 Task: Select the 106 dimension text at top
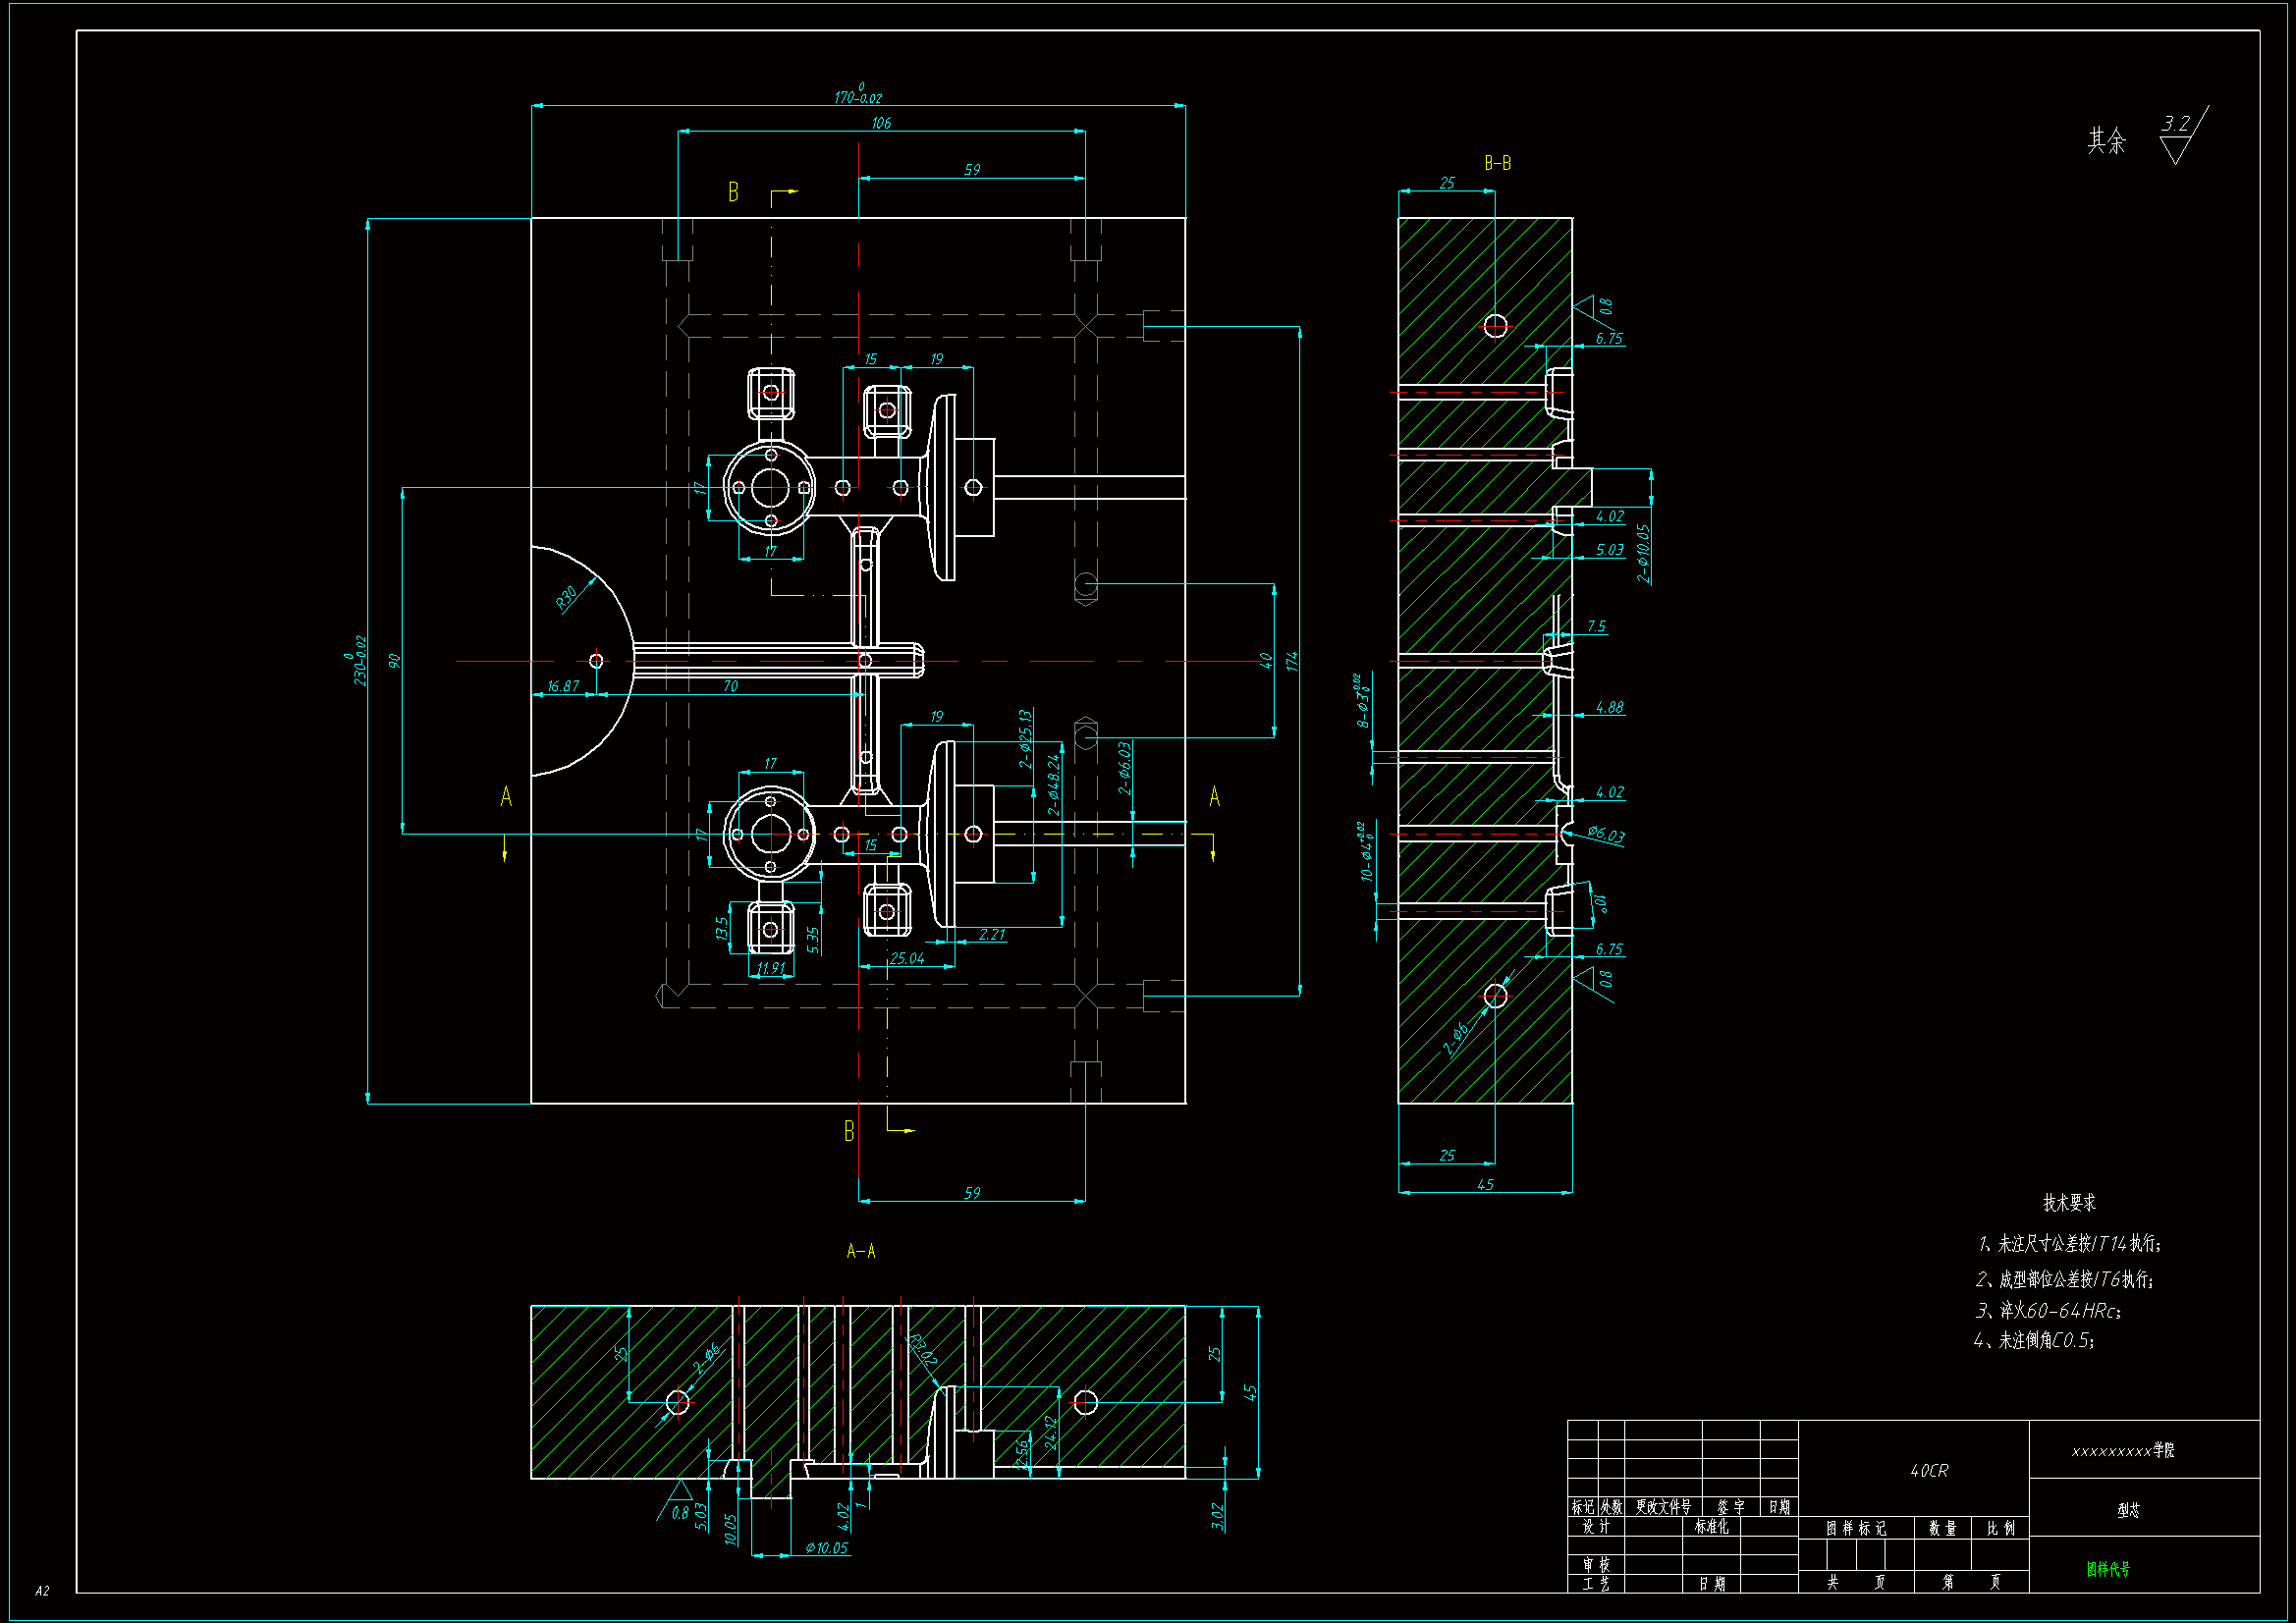(881, 123)
